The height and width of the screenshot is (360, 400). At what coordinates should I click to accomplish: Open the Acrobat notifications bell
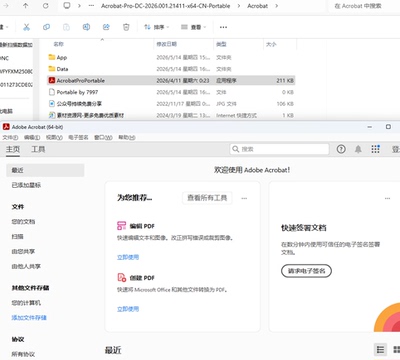358,149
